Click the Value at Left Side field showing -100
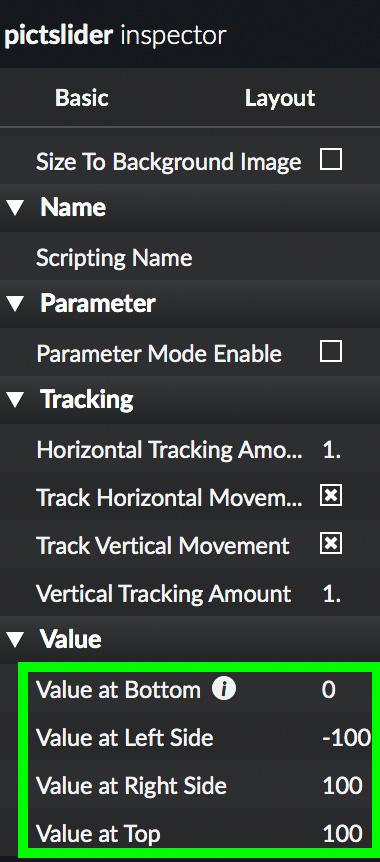This screenshot has height=862, width=380. [346, 737]
